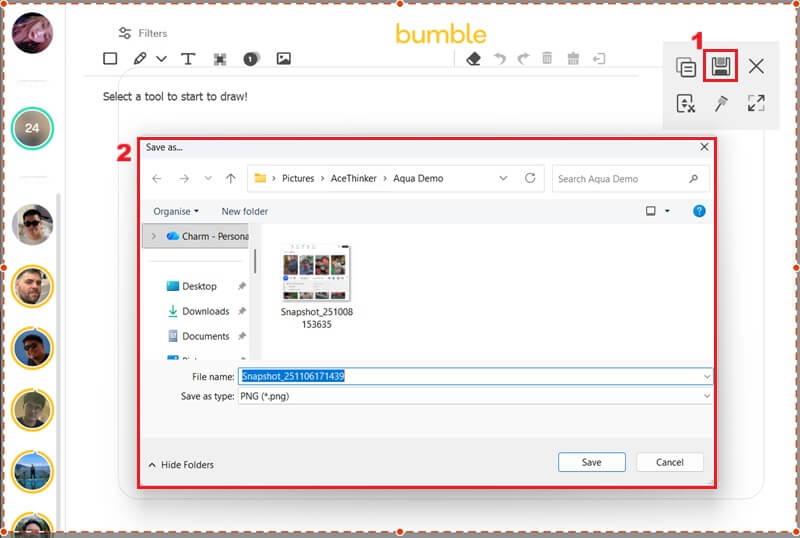
Task: Select Charm - Personal OneDrive
Action: (207, 236)
